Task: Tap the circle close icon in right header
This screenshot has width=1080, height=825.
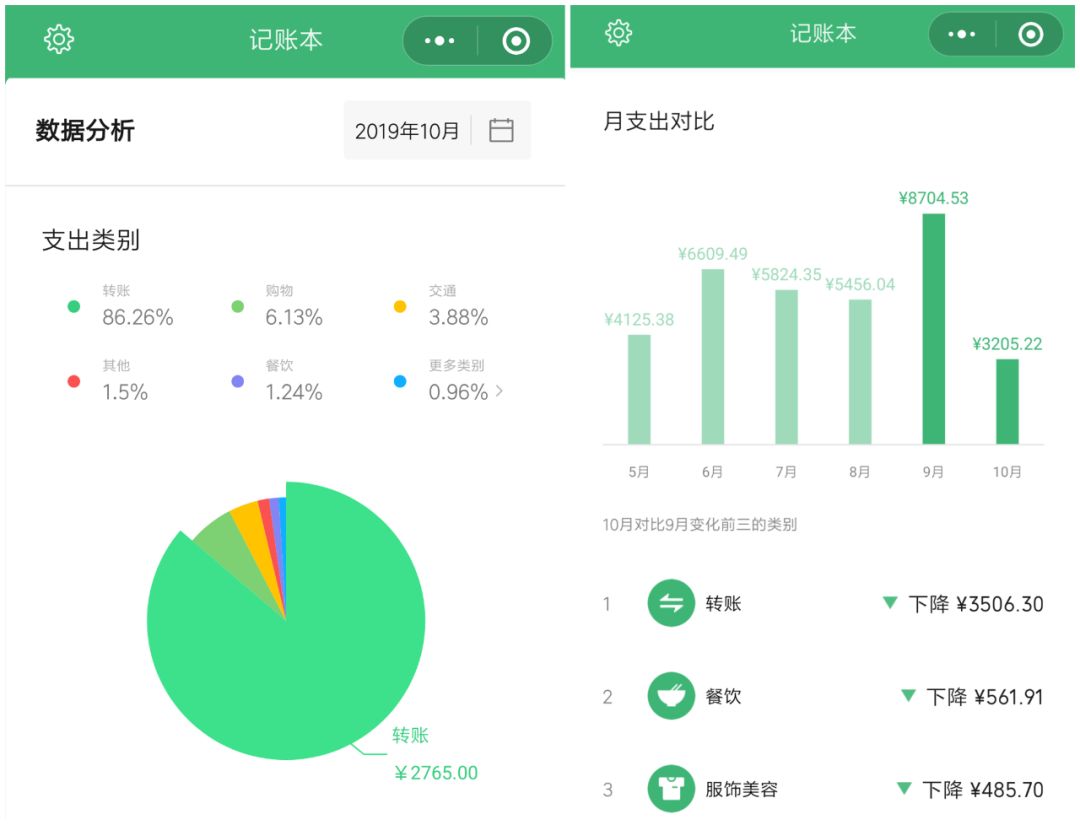Action: pos(1030,34)
